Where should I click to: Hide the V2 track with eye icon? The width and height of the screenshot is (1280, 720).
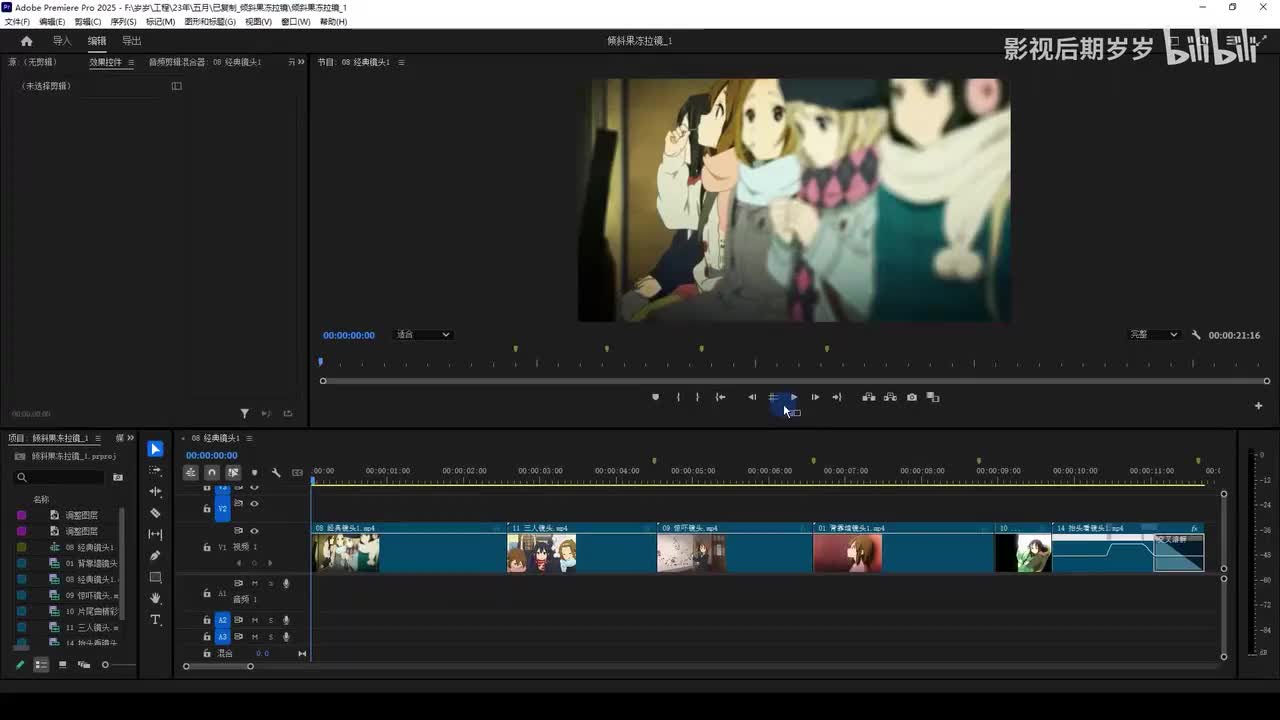tap(254, 503)
